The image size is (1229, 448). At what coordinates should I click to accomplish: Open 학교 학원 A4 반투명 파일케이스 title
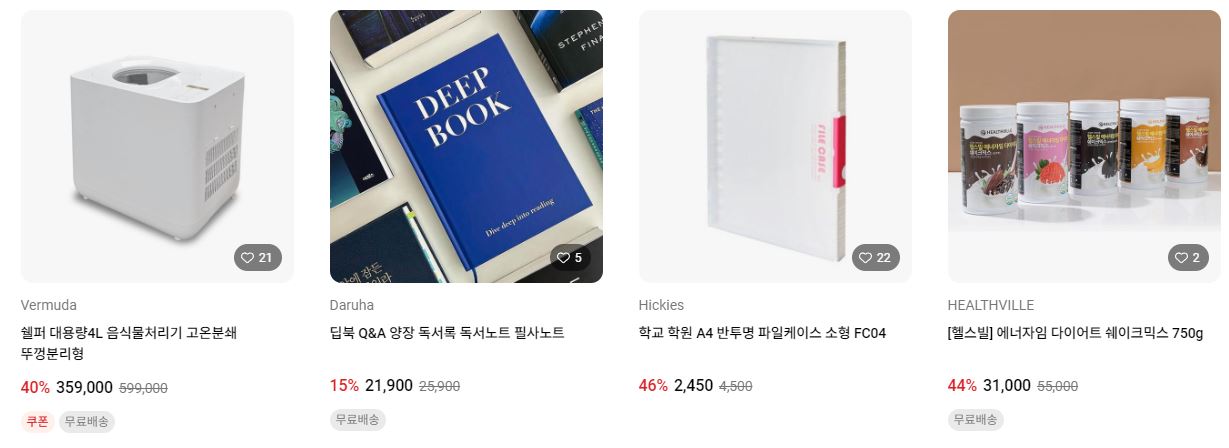[763, 333]
